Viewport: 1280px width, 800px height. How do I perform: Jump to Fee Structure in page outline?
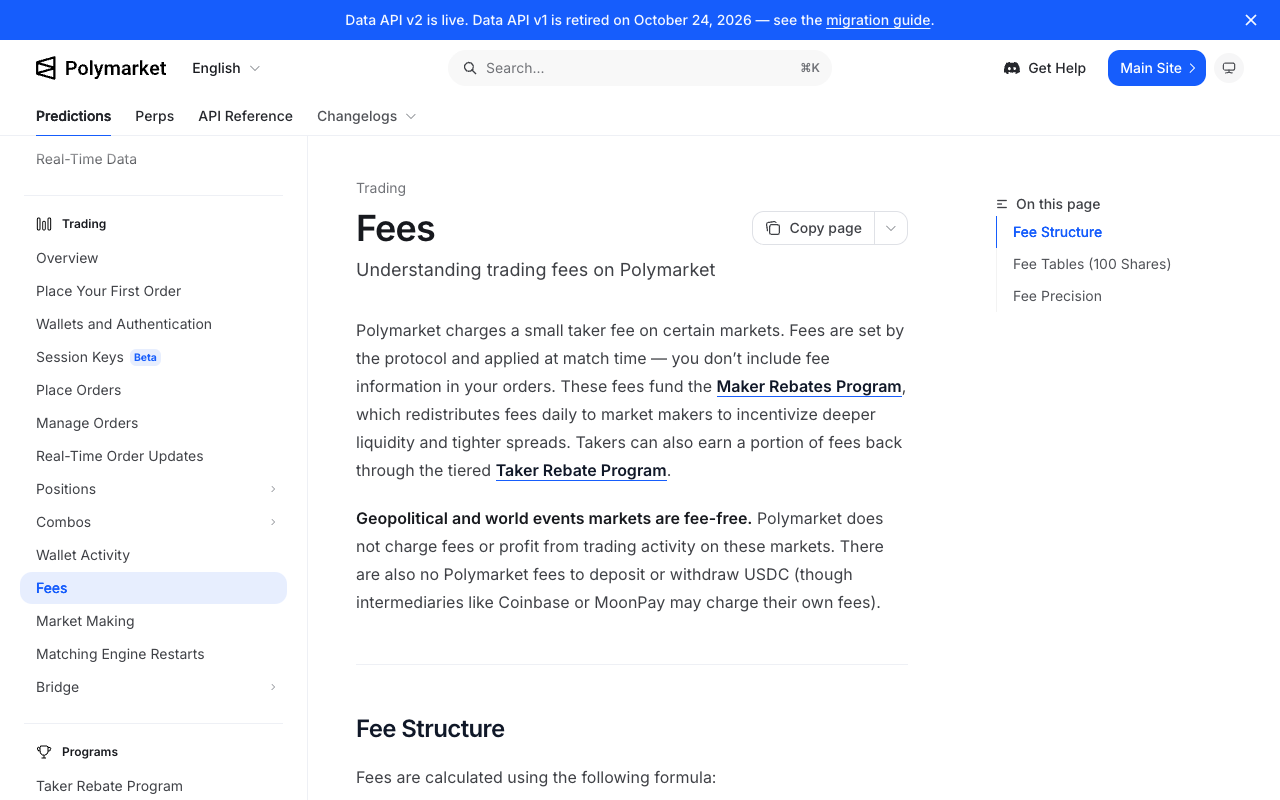[x=1057, y=232]
